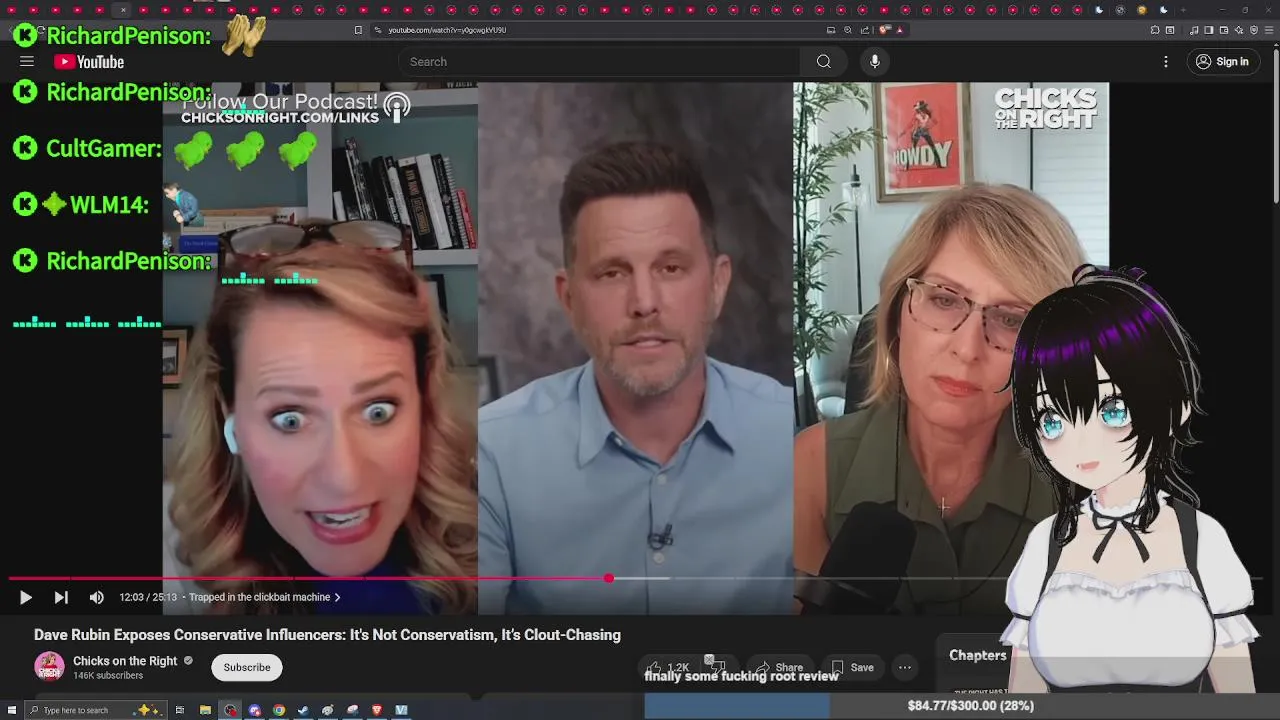
Task: Open Steam from the taskbar
Action: 303,710
